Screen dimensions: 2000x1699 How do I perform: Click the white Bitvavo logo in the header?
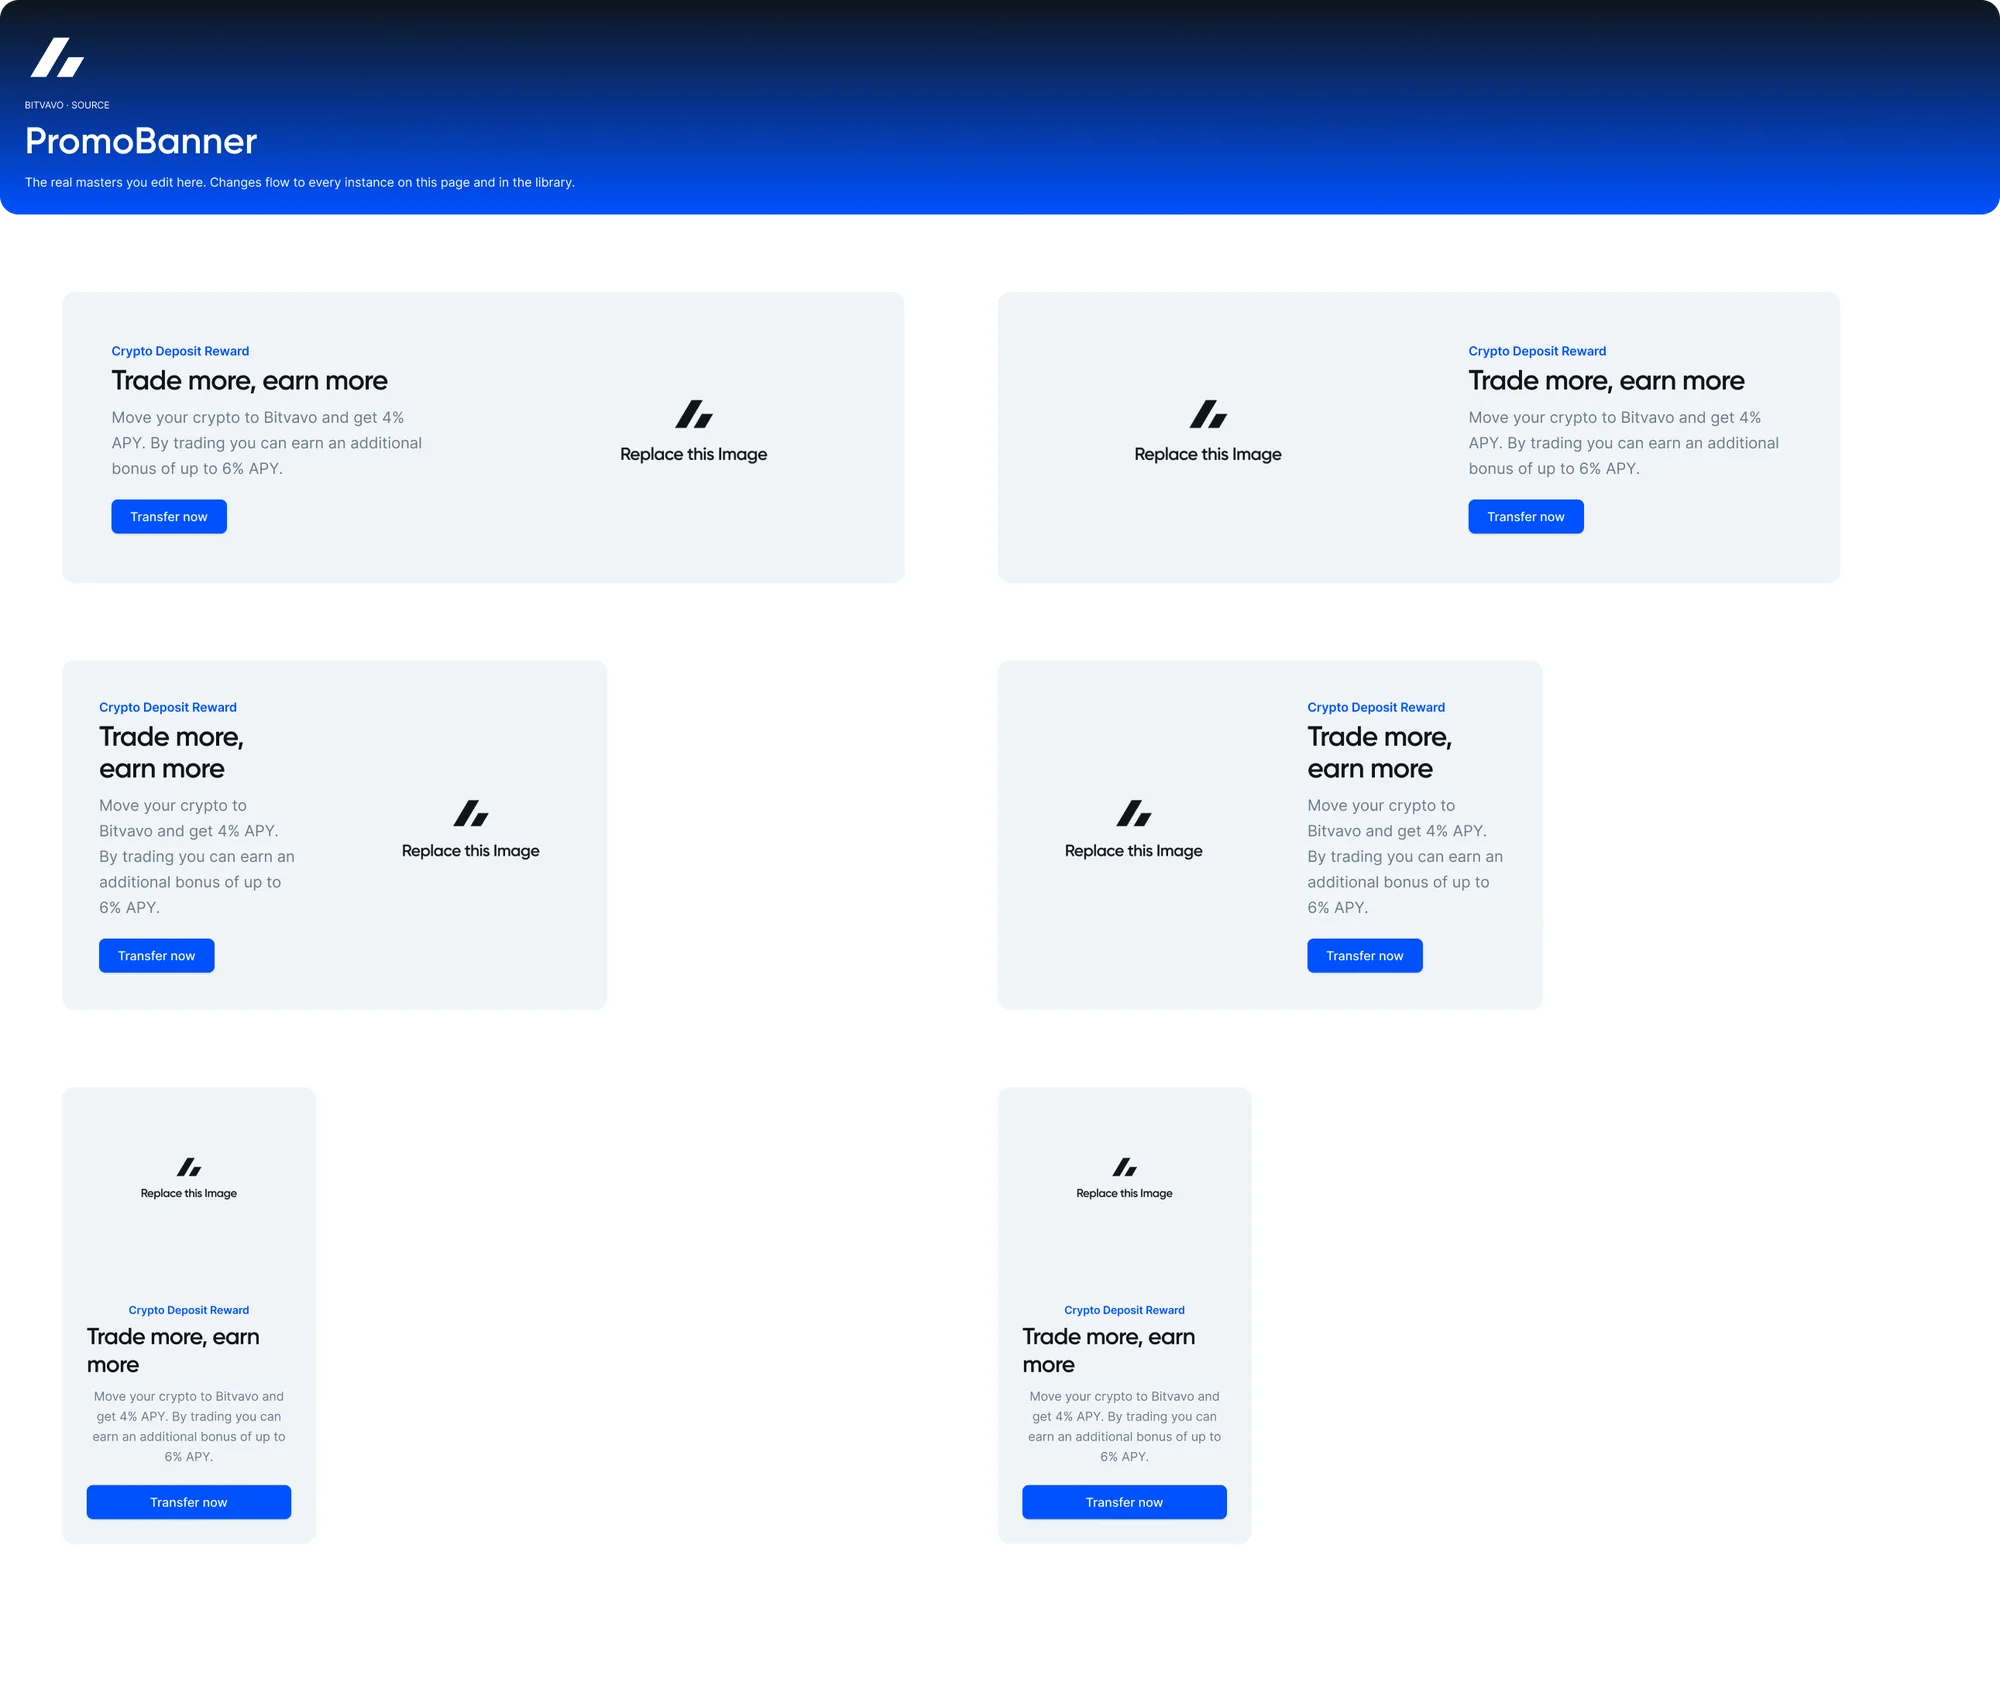[x=57, y=58]
